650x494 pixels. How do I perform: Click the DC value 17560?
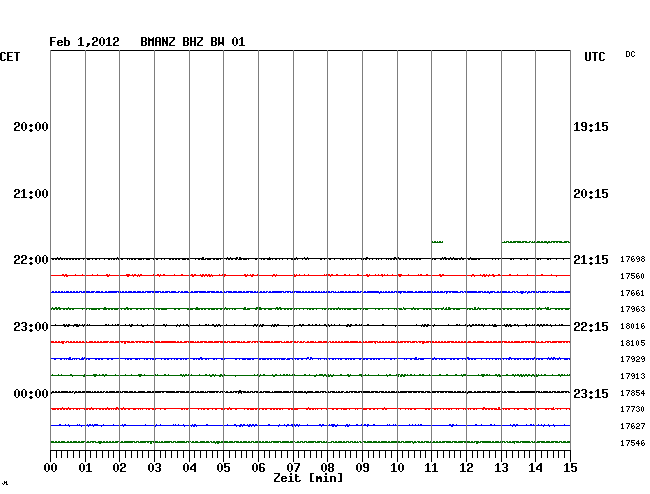pos(633,276)
